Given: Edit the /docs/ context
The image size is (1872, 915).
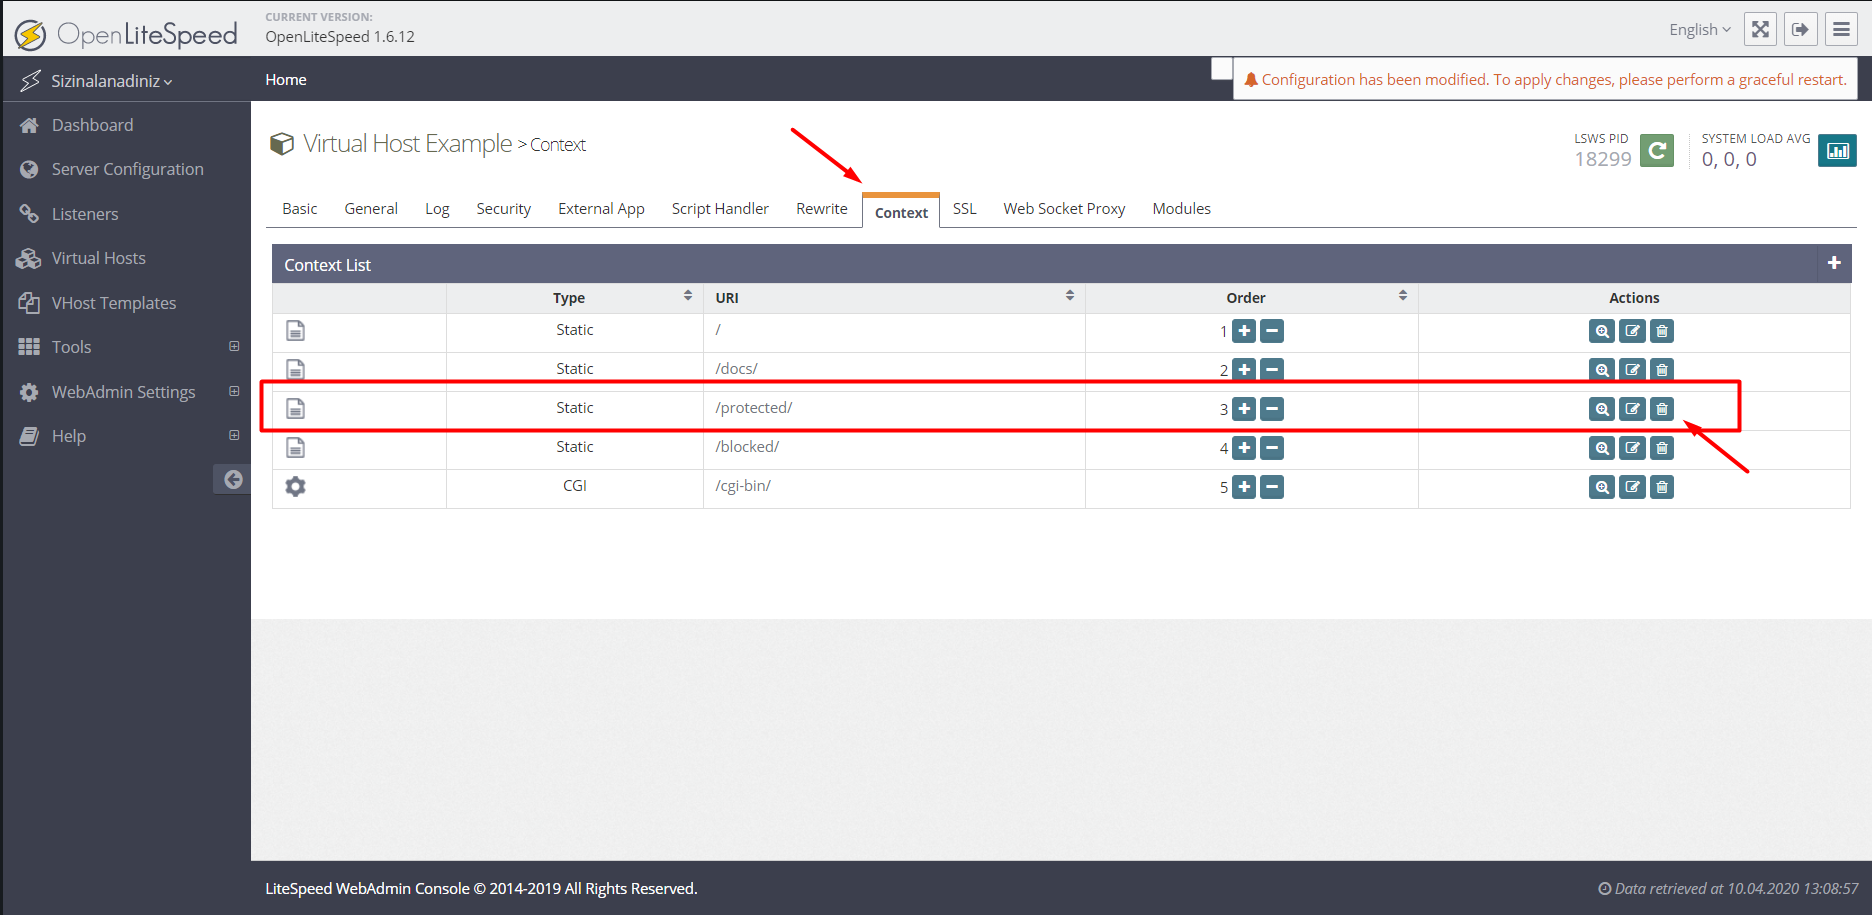Looking at the screenshot, I should 1632,370.
